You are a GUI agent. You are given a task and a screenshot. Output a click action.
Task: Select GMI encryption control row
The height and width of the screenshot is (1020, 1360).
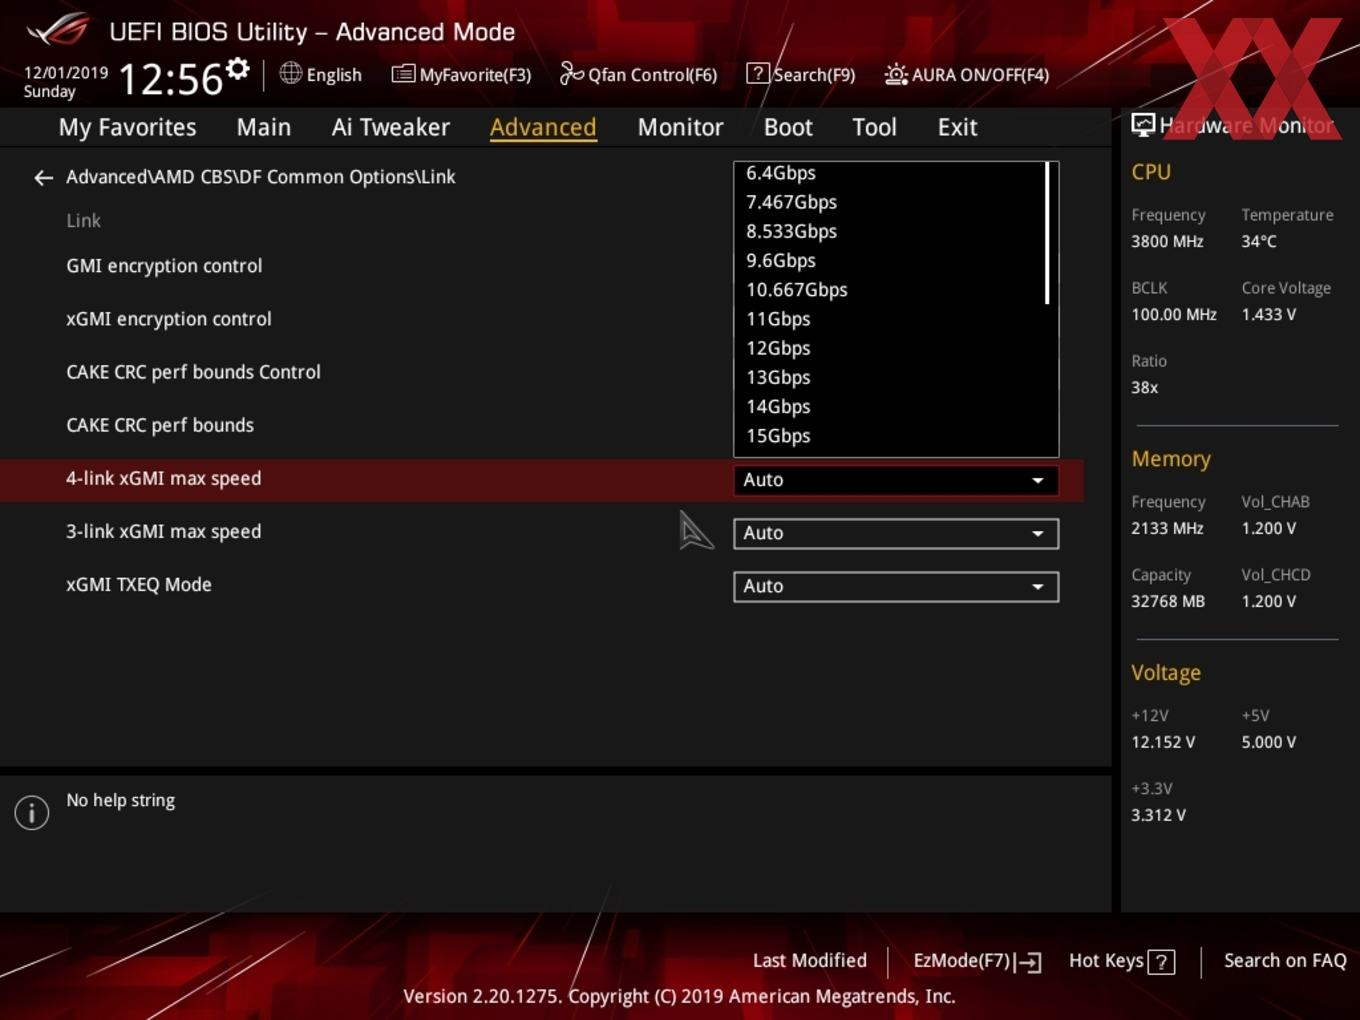164,266
